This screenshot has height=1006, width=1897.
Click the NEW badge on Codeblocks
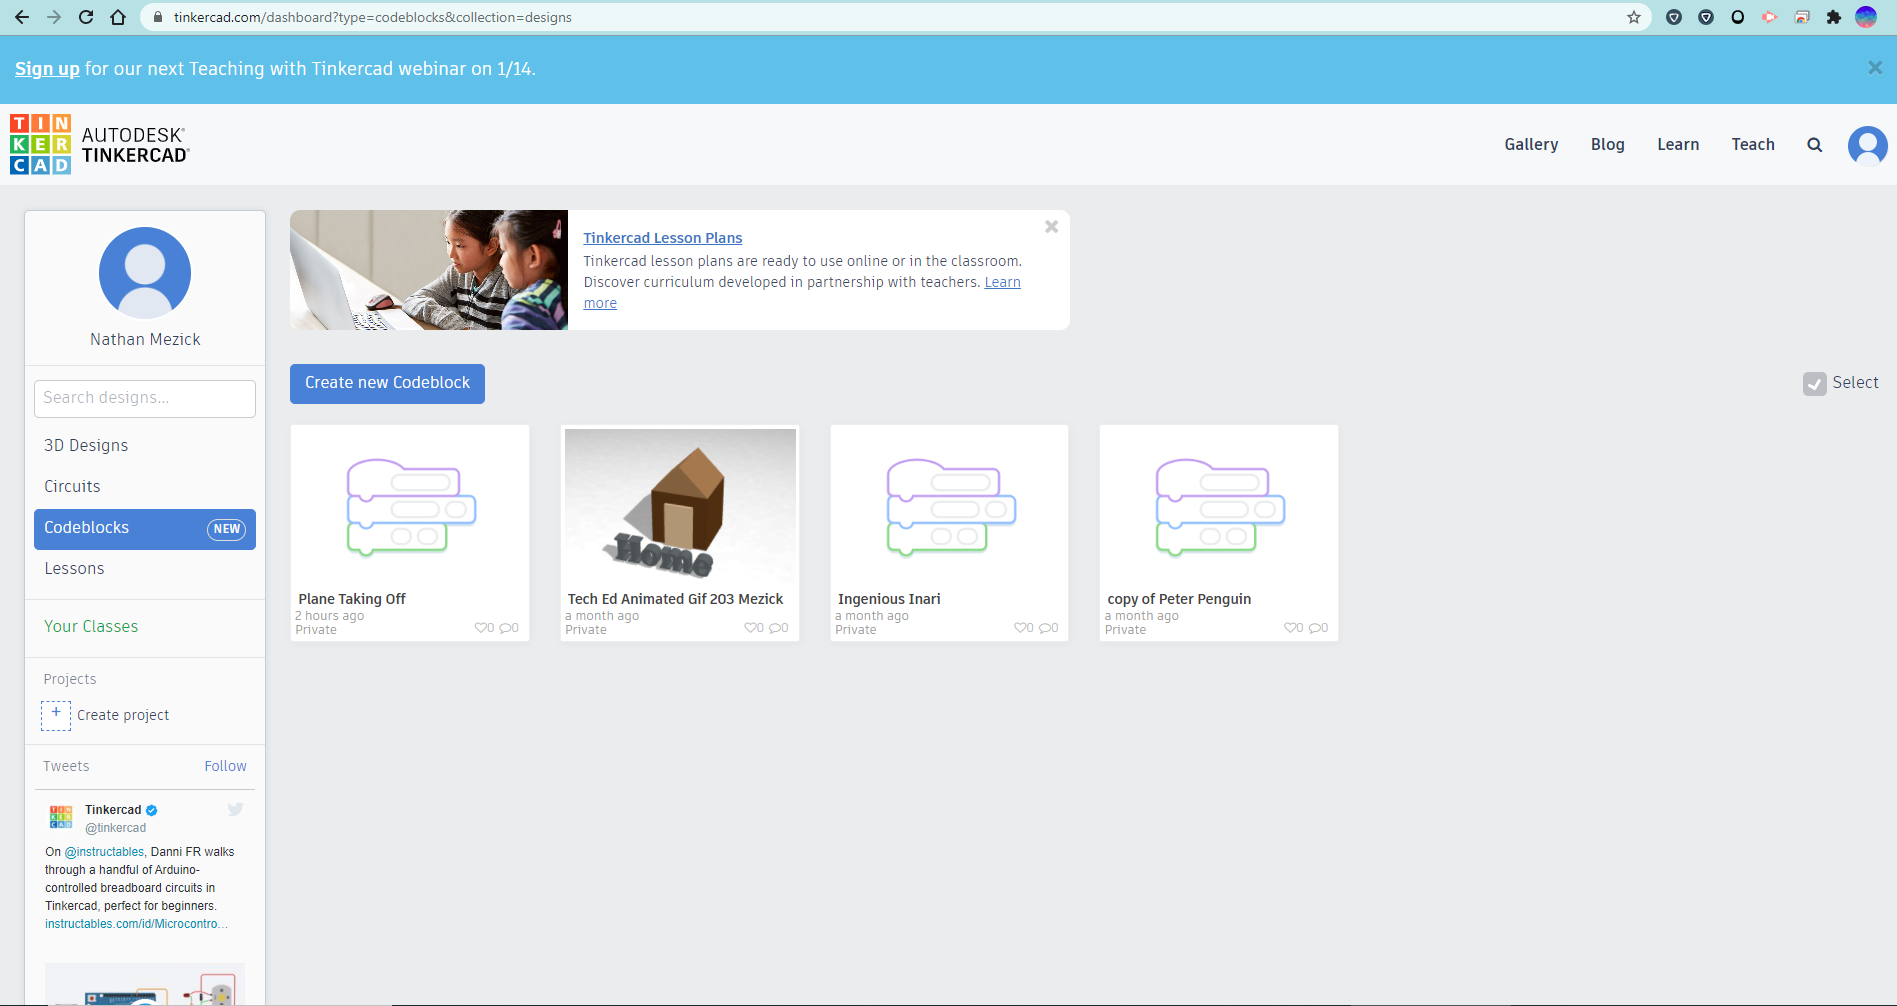pyautogui.click(x=227, y=529)
